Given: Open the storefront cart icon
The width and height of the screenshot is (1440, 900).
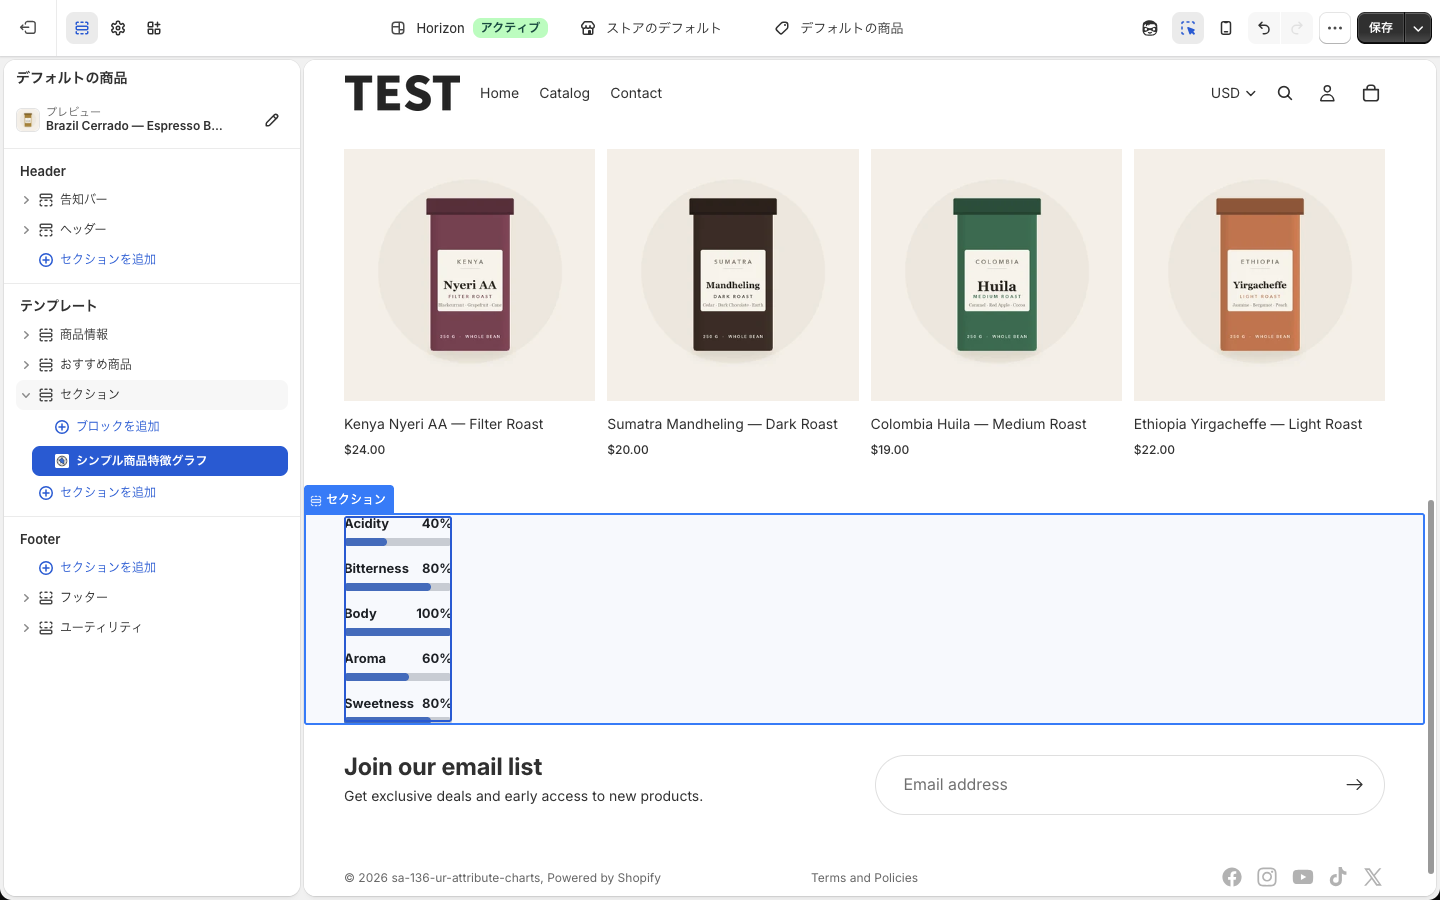Looking at the screenshot, I should pos(1371,93).
